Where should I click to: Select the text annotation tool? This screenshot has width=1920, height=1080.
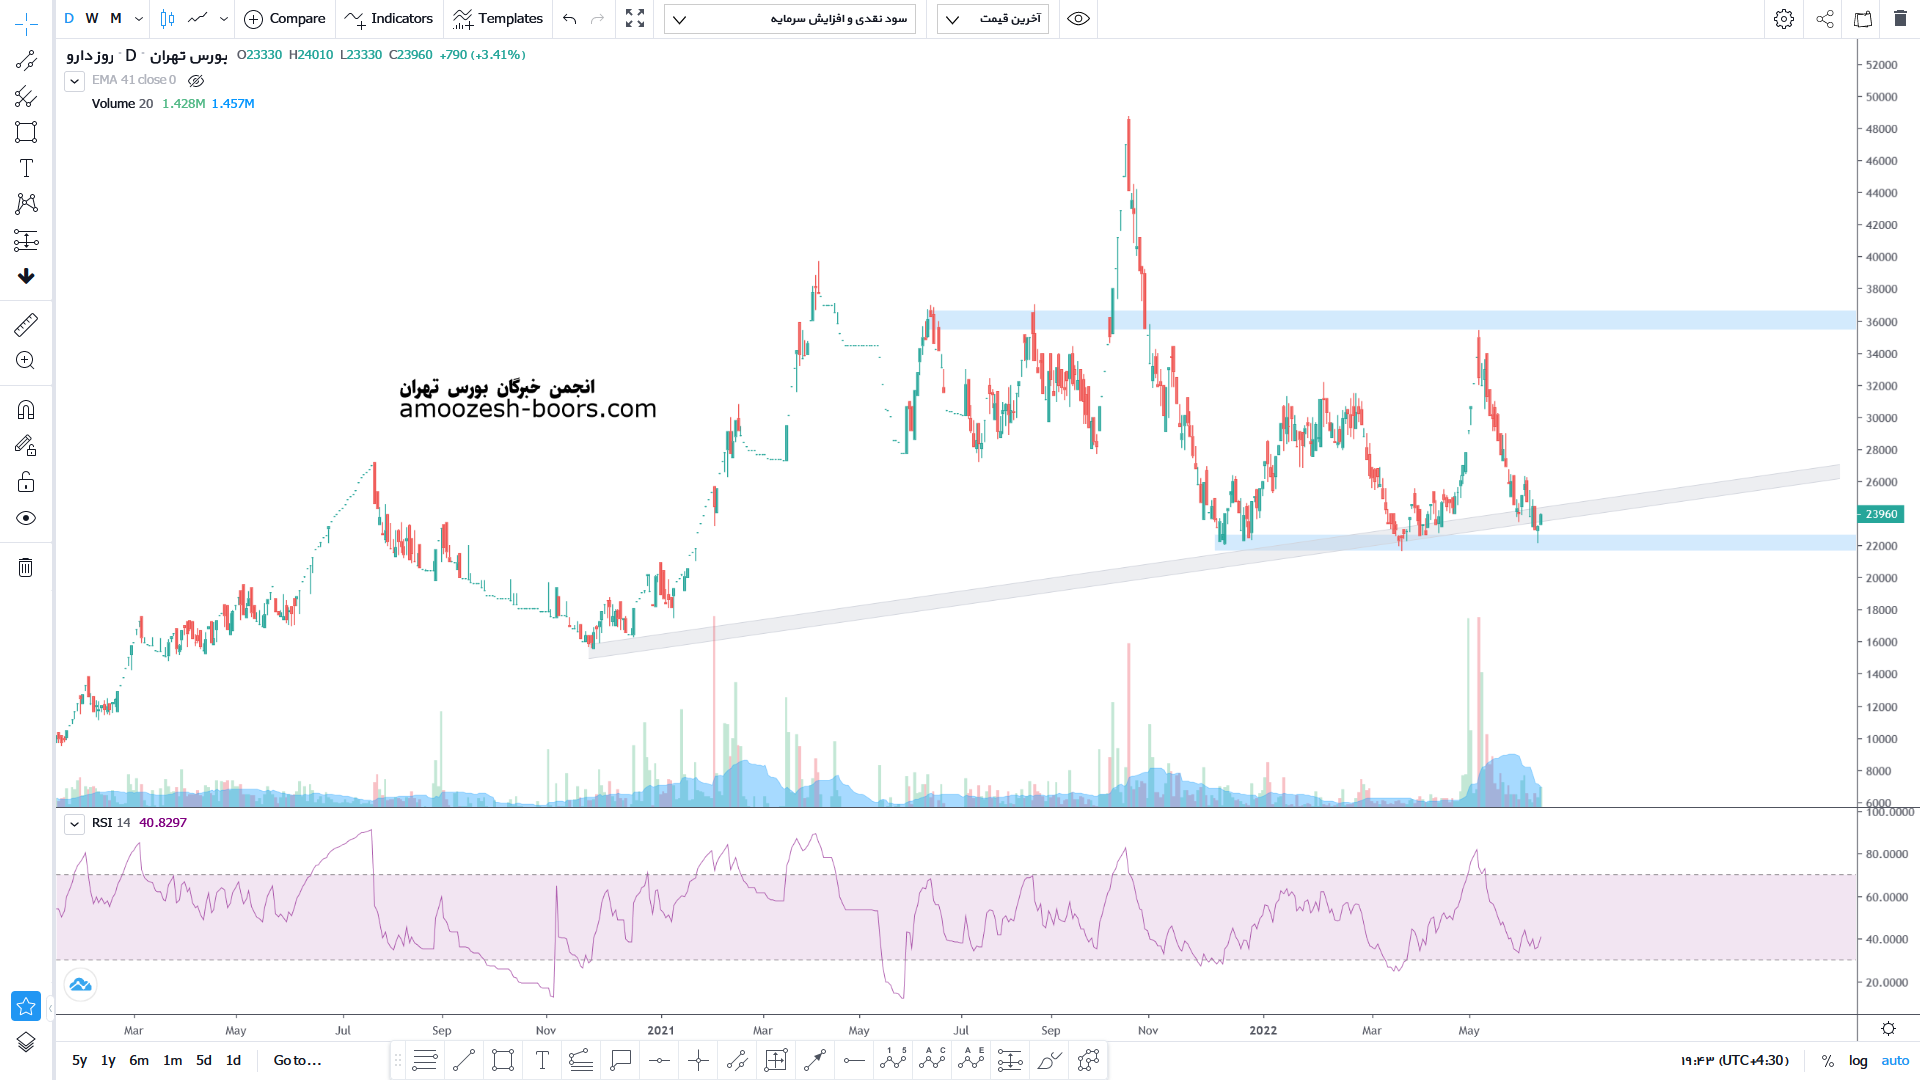(x=26, y=168)
